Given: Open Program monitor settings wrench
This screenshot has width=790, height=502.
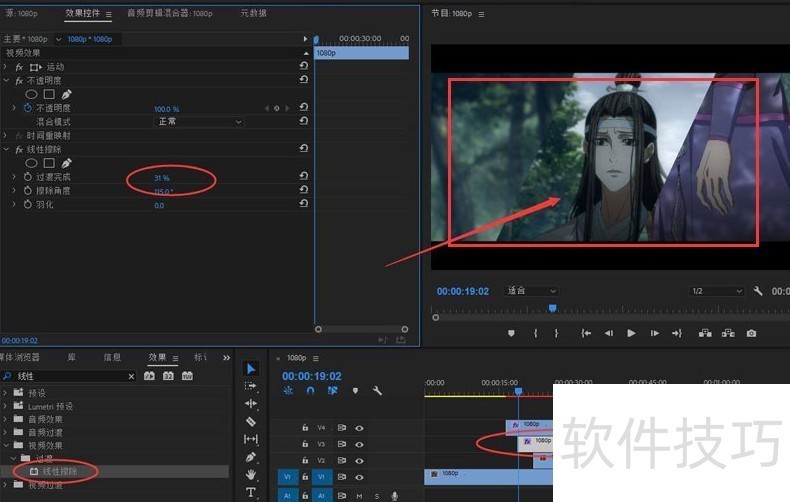Looking at the screenshot, I should coord(758,291).
